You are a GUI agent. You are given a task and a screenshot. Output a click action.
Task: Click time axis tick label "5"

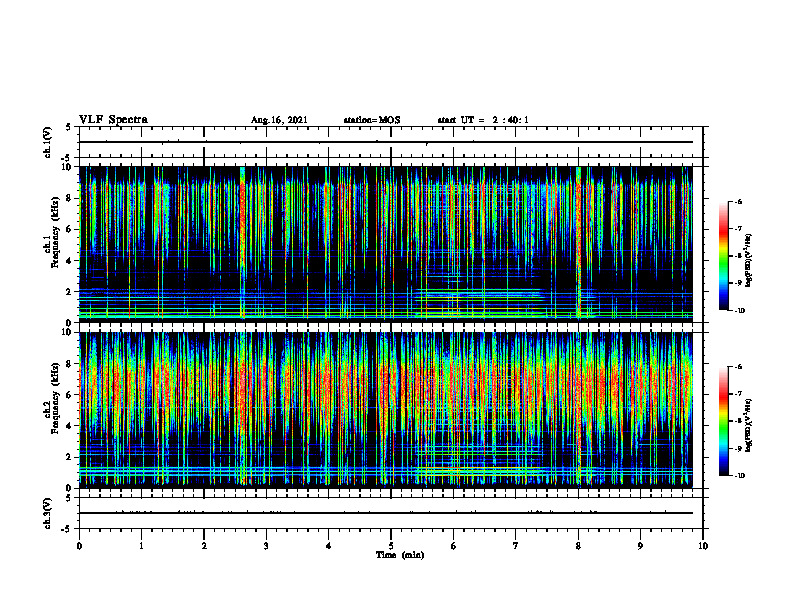pos(391,546)
